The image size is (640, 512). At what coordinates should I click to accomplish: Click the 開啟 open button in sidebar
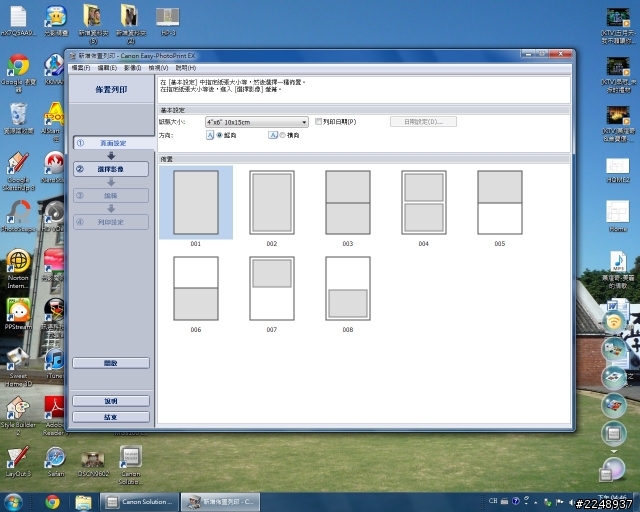pos(111,363)
